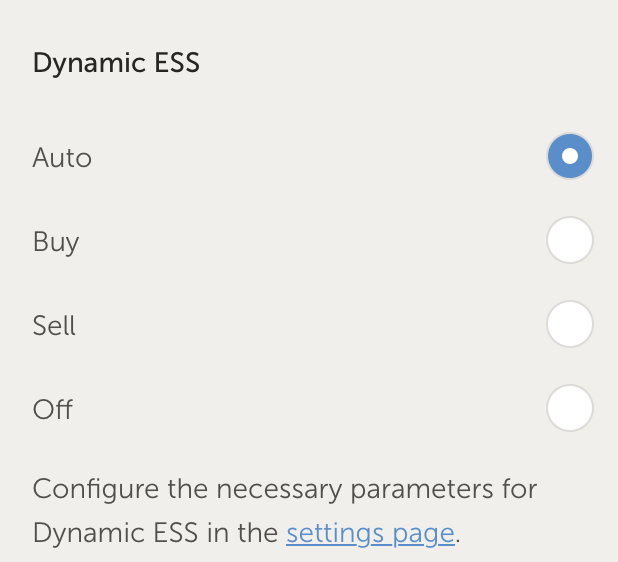This screenshot has width=618, height=562.
Task: Open the settings page link
Action: pyautogui.click(x=370, y=533)
